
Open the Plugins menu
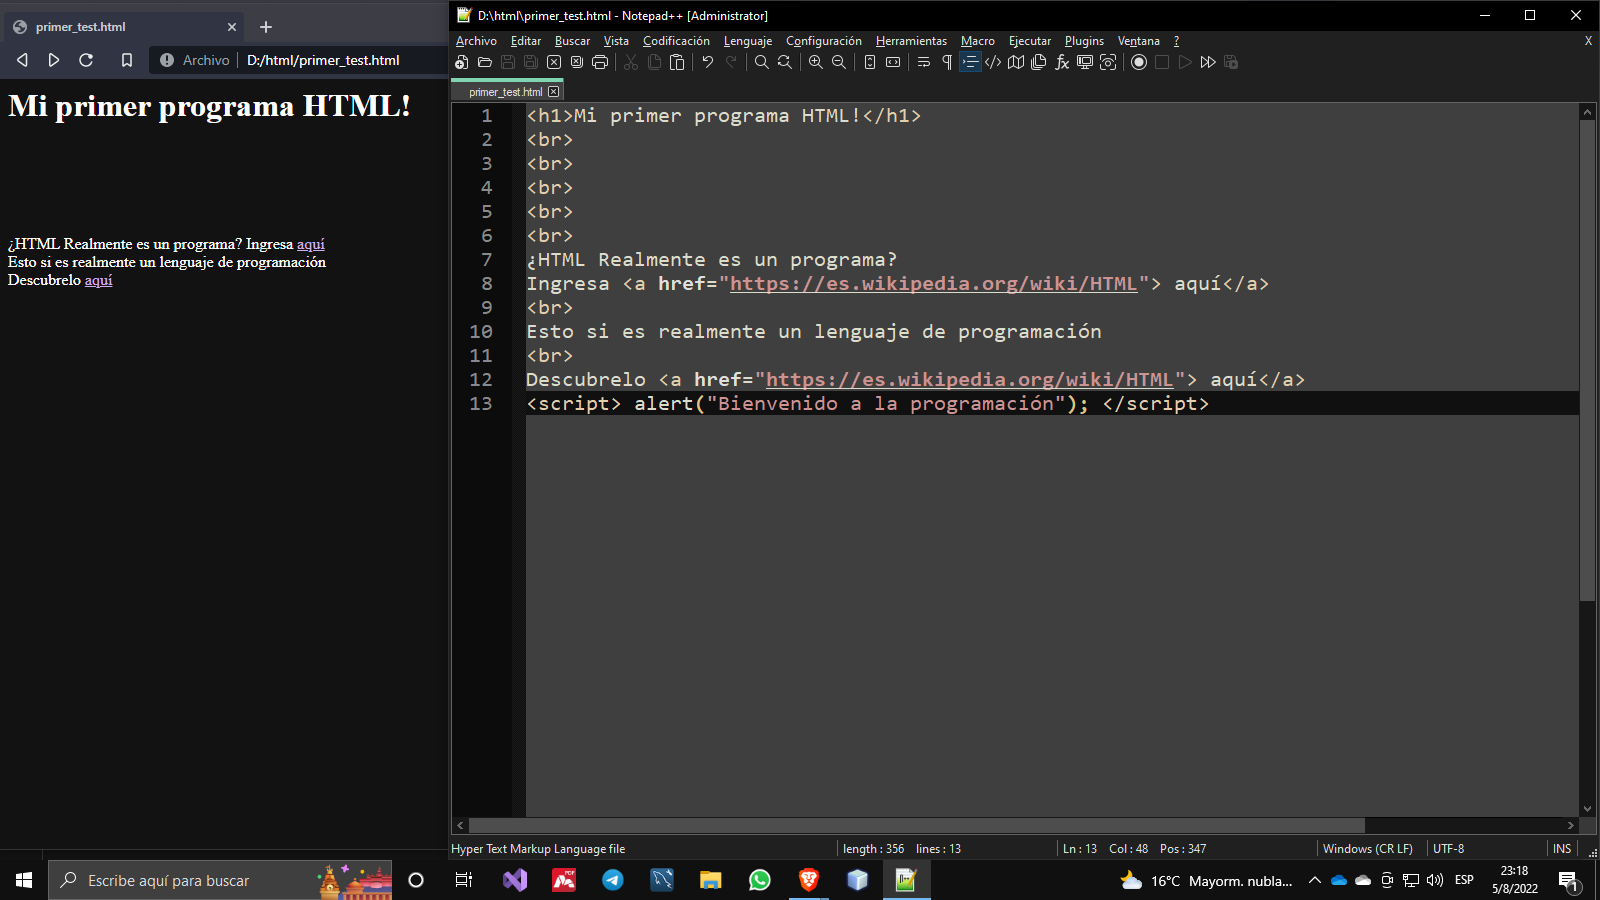(1084, 41)
